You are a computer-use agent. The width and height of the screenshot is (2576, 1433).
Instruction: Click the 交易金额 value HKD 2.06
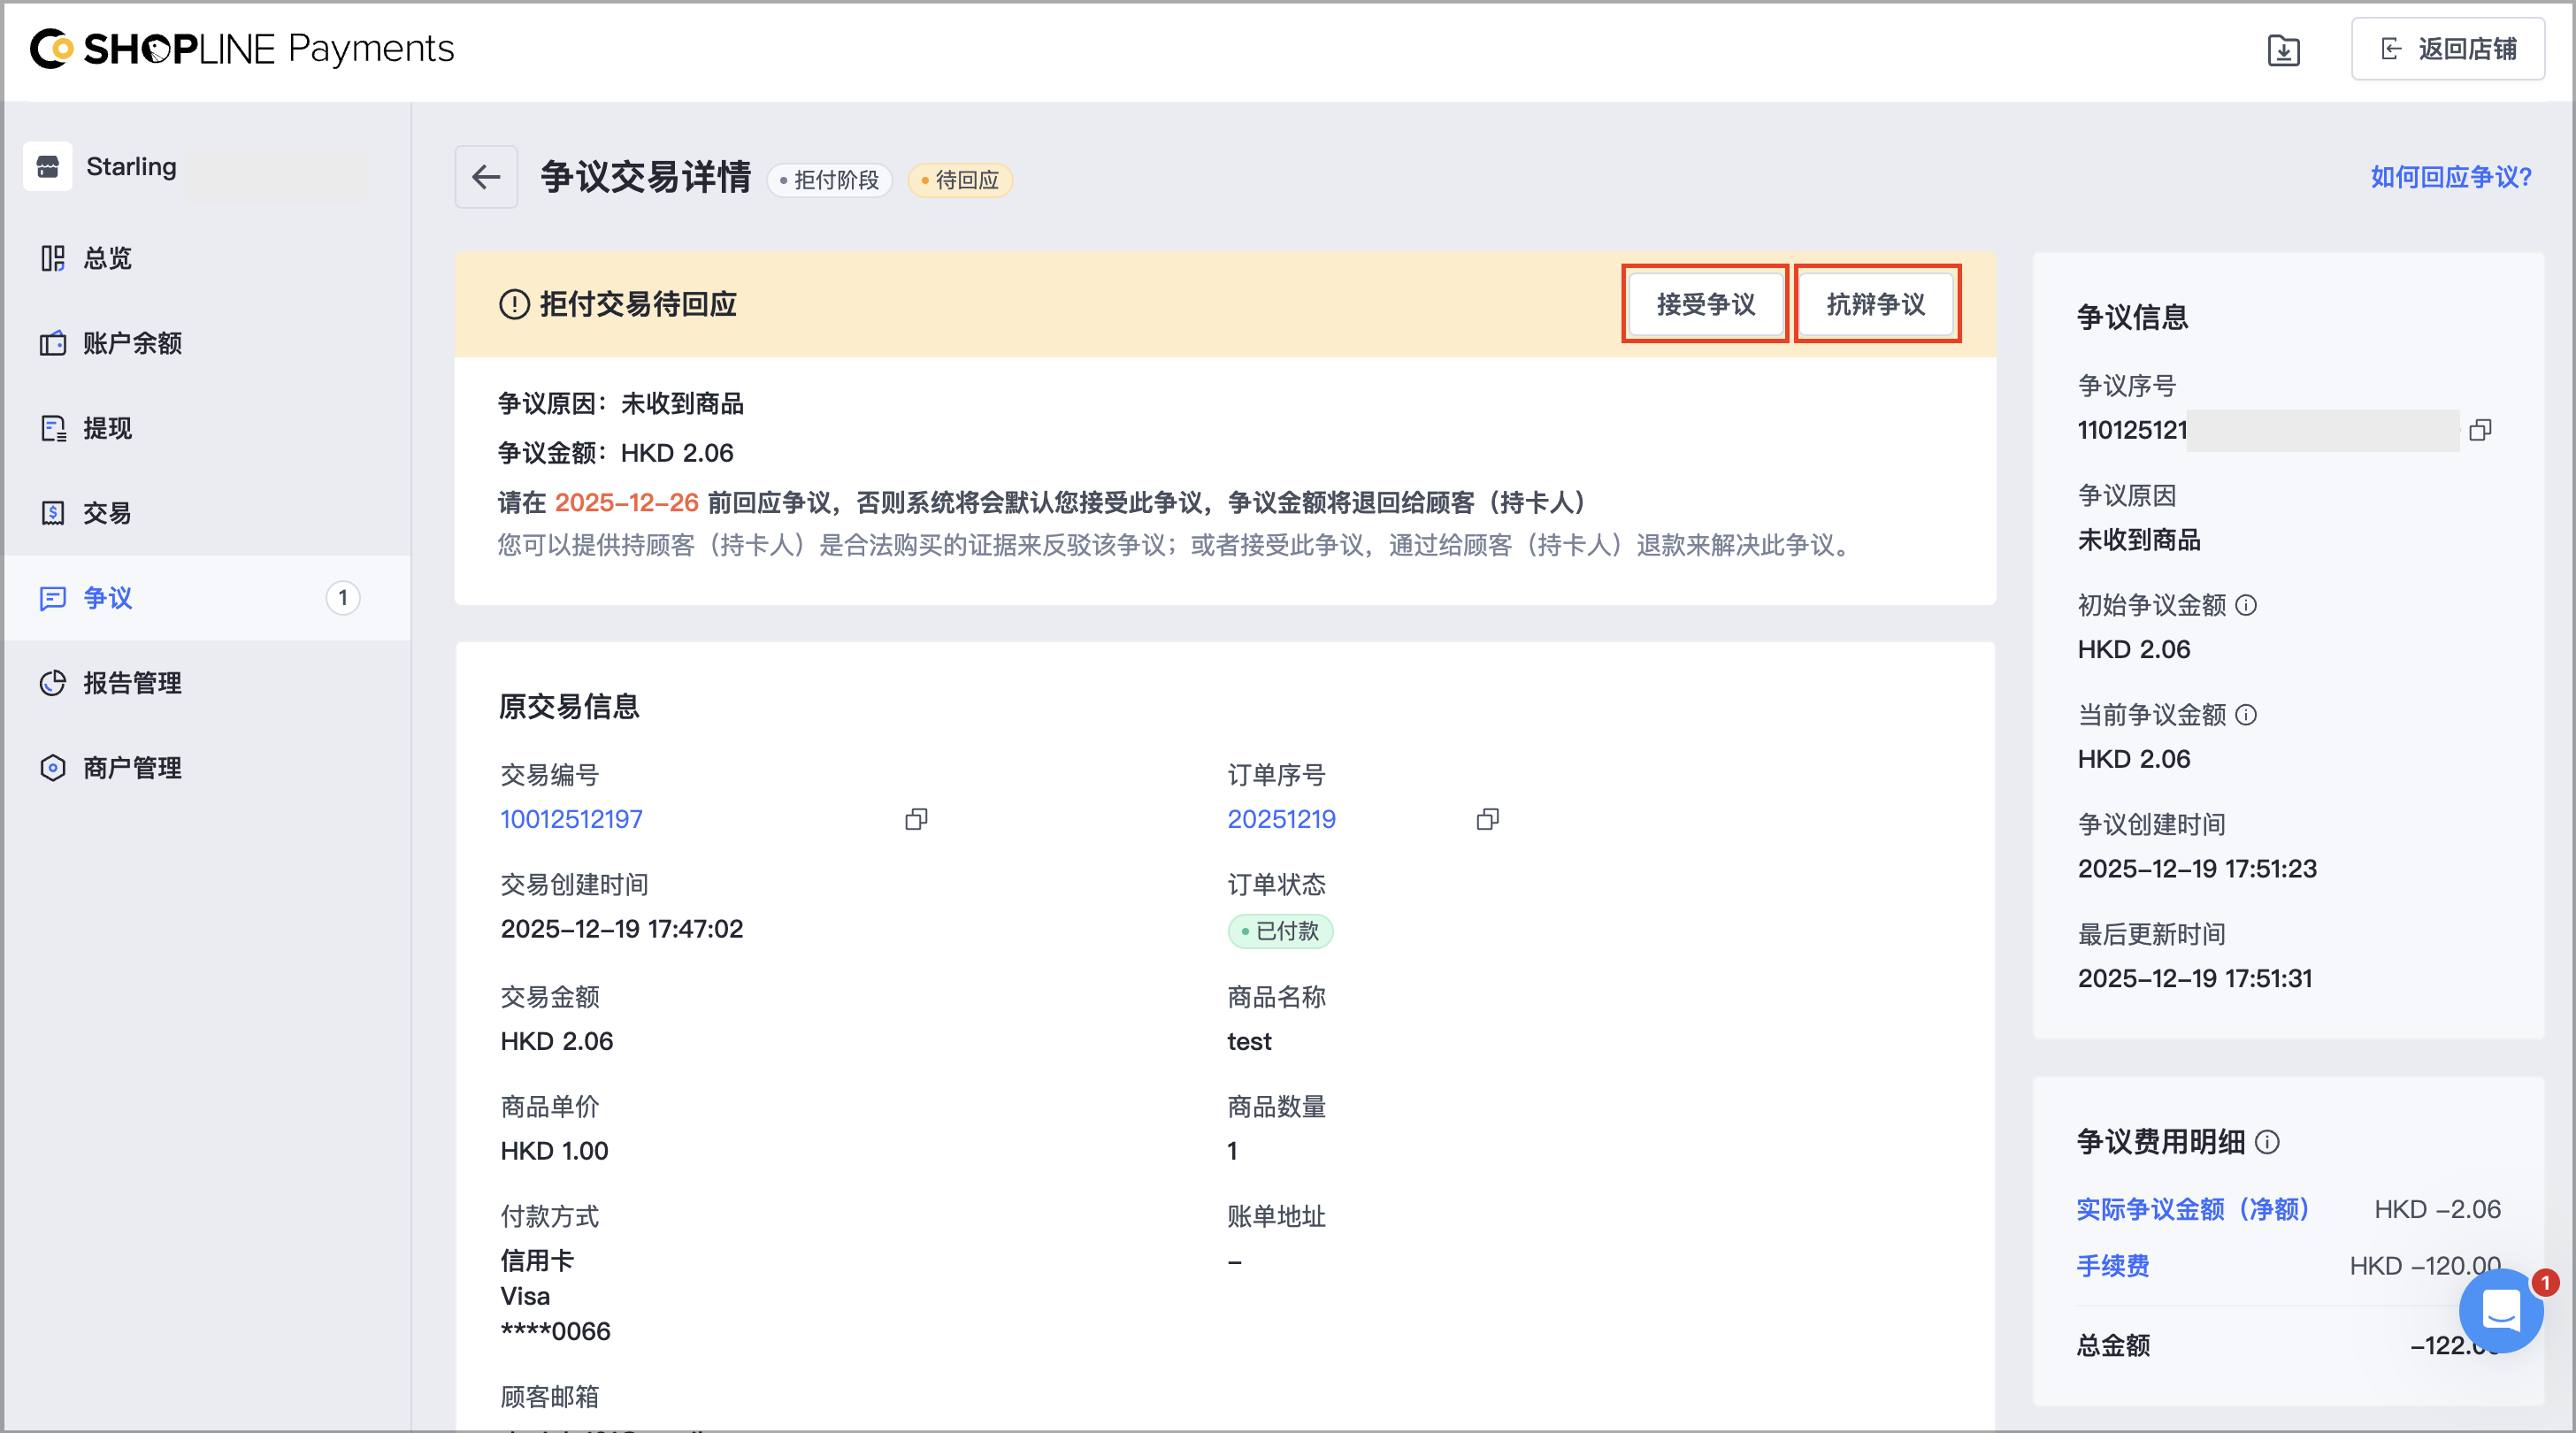557,1041
